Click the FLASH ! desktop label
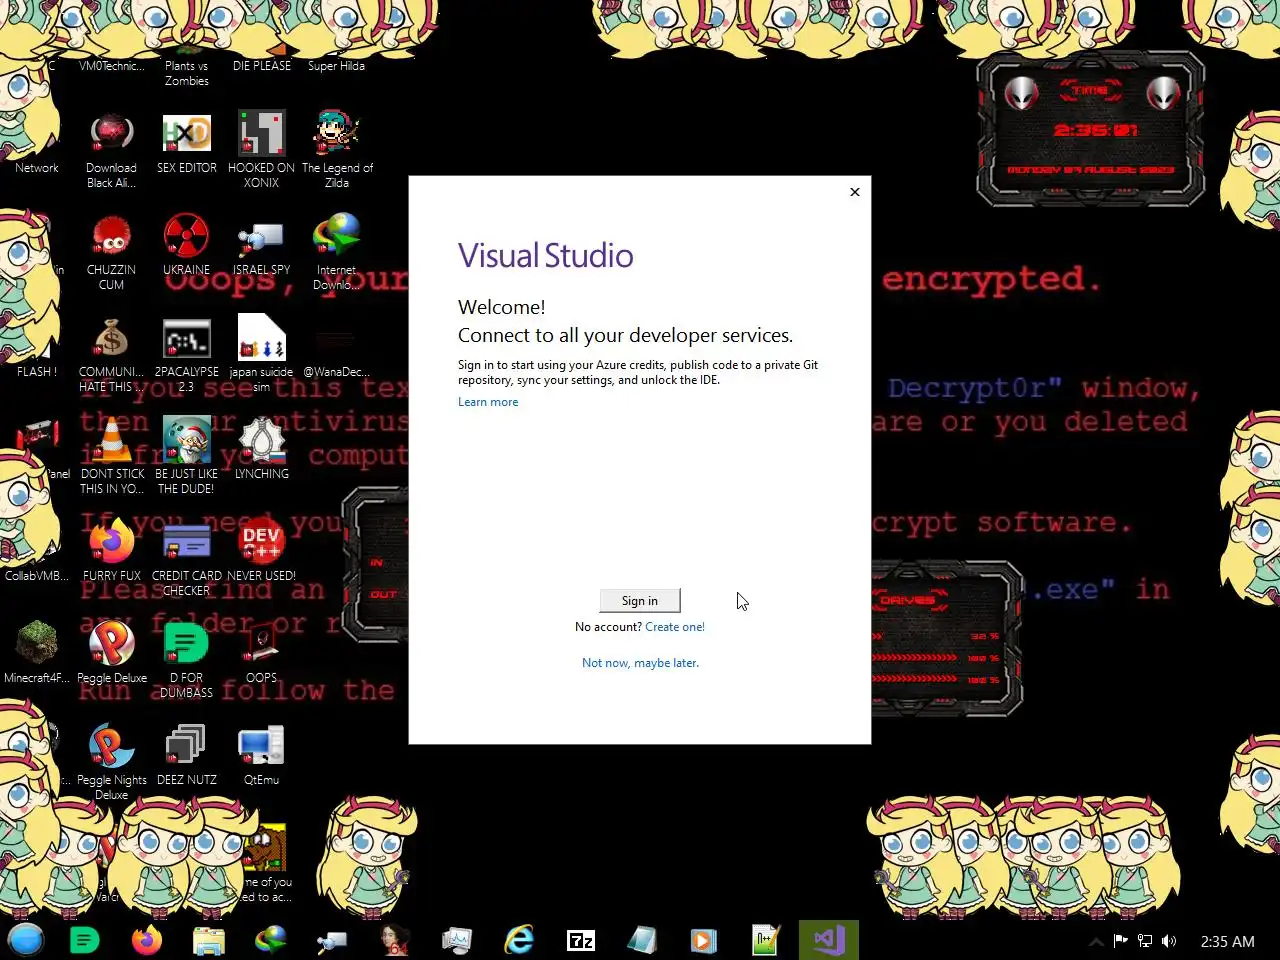 tap(37, 372)
